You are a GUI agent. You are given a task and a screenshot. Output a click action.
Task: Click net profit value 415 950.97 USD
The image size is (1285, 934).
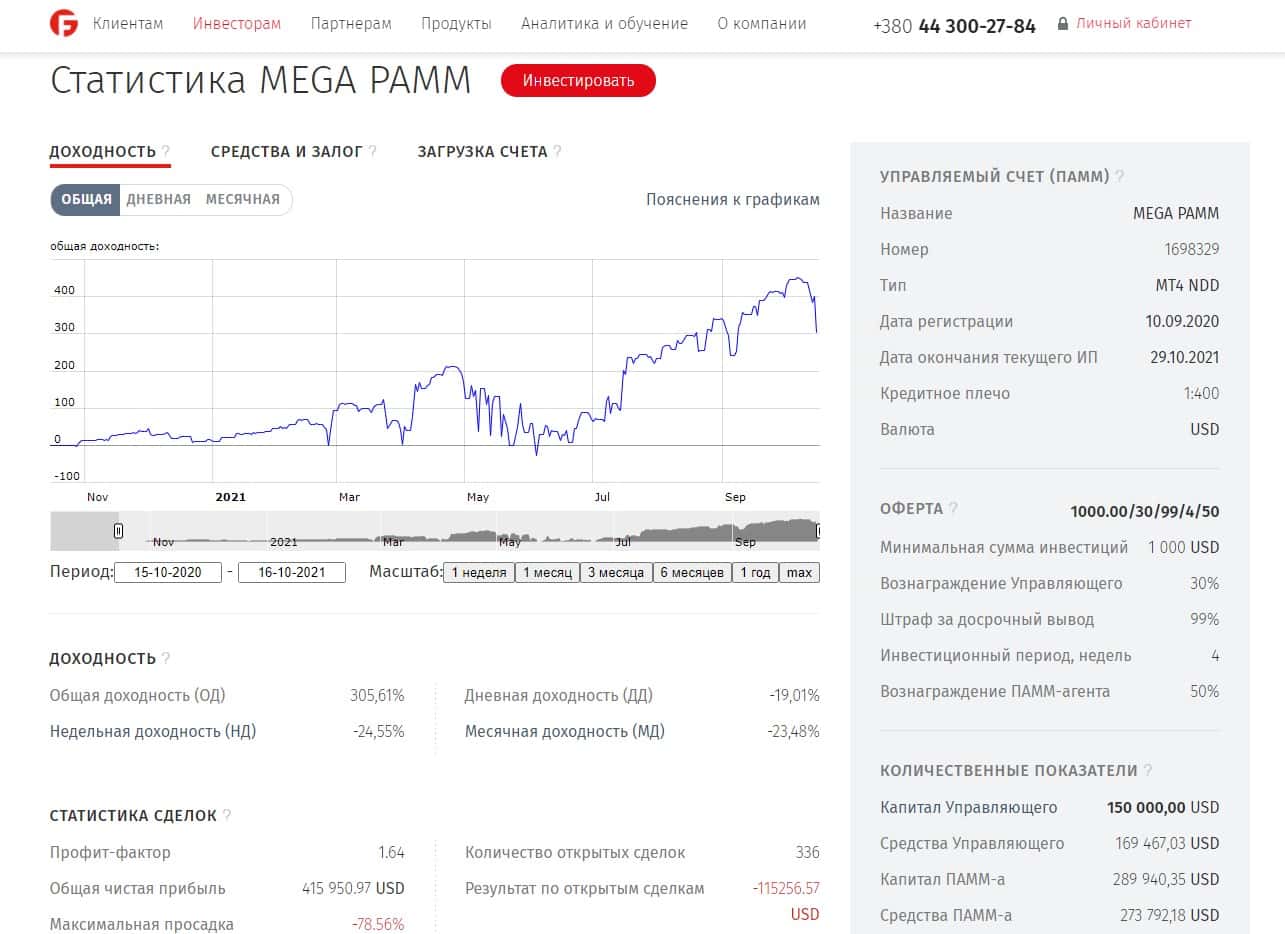(353, 889)
